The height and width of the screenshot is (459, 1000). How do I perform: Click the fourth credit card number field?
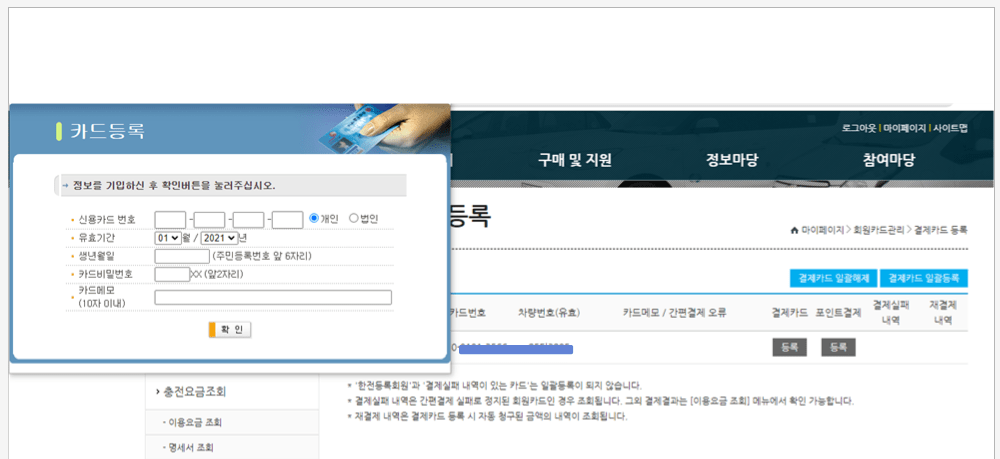point(288,220)
